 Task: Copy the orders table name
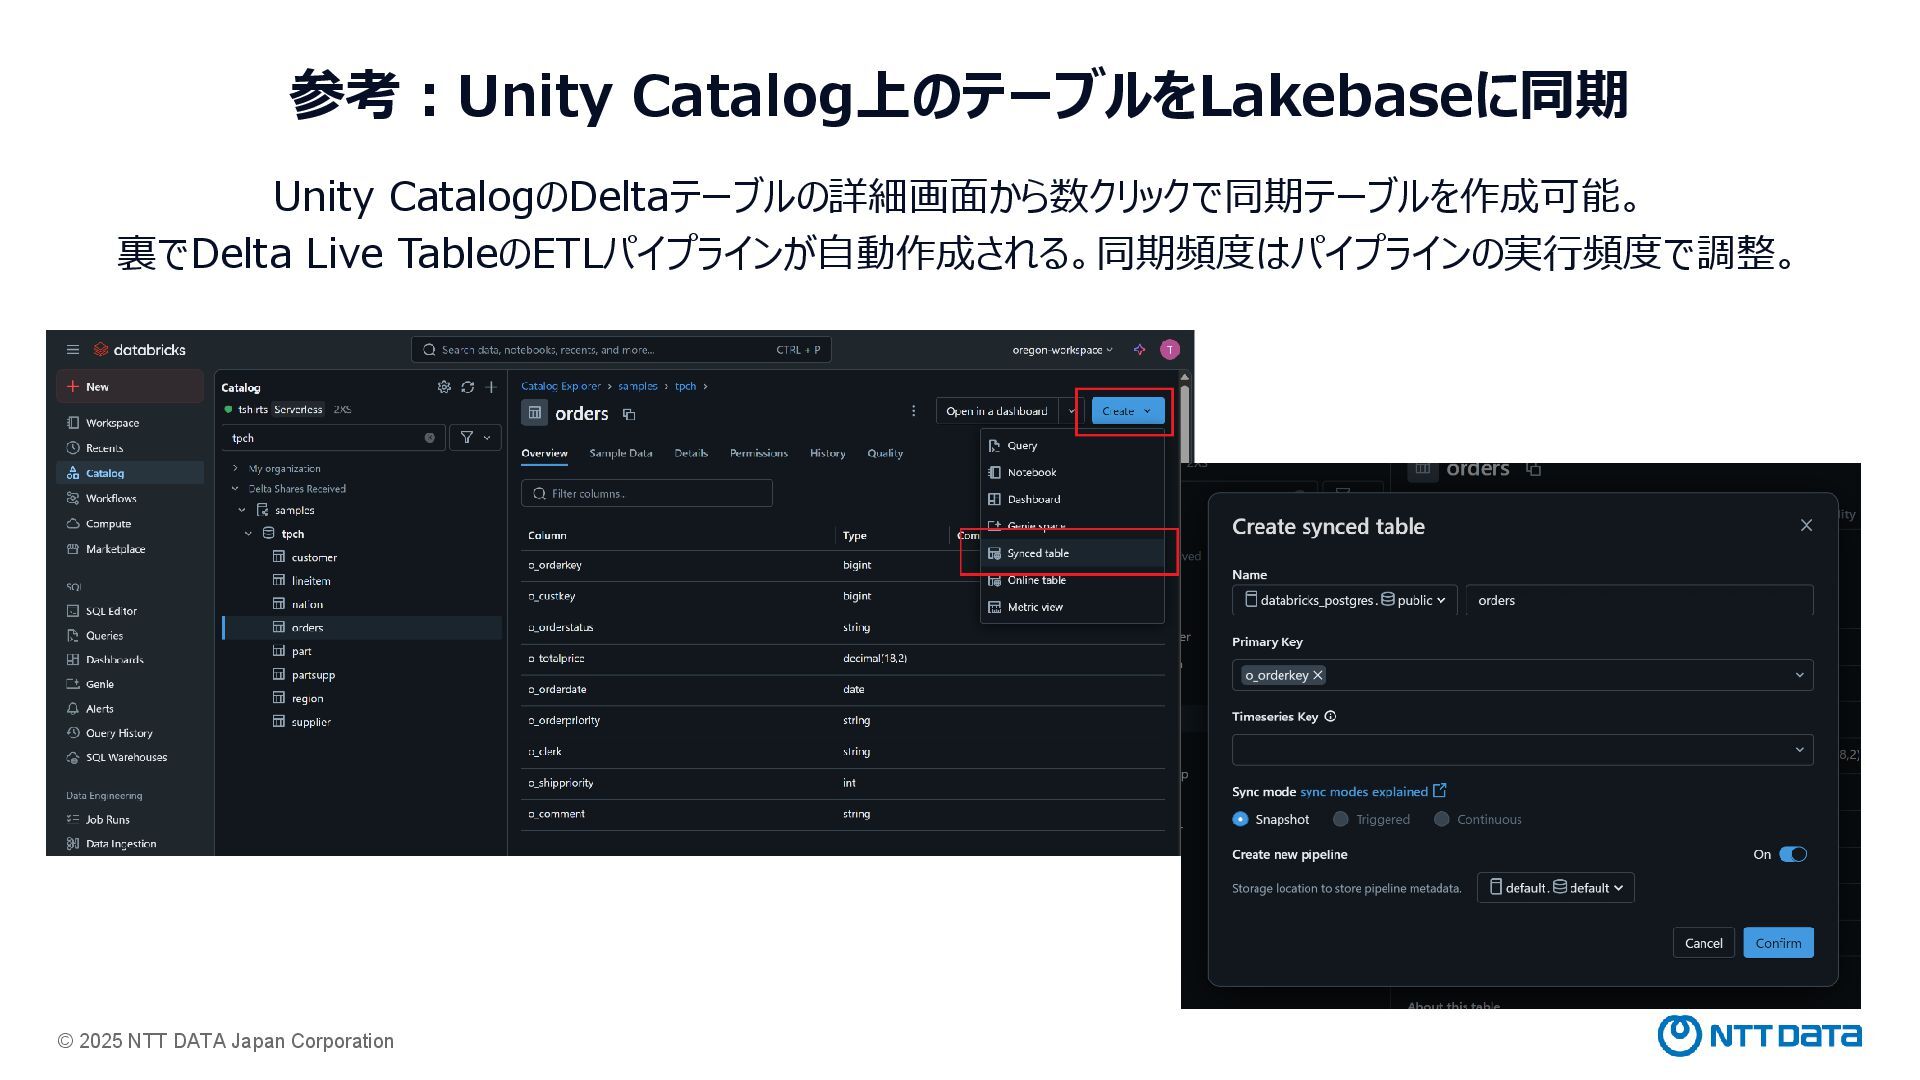click(x=629, y=414)
